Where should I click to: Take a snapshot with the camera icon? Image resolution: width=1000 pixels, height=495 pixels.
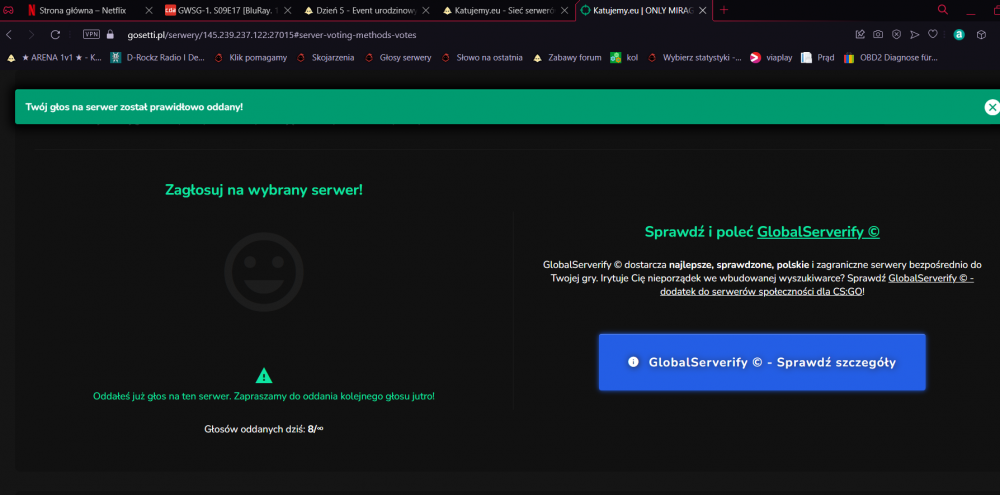click(x=878, y=34)
